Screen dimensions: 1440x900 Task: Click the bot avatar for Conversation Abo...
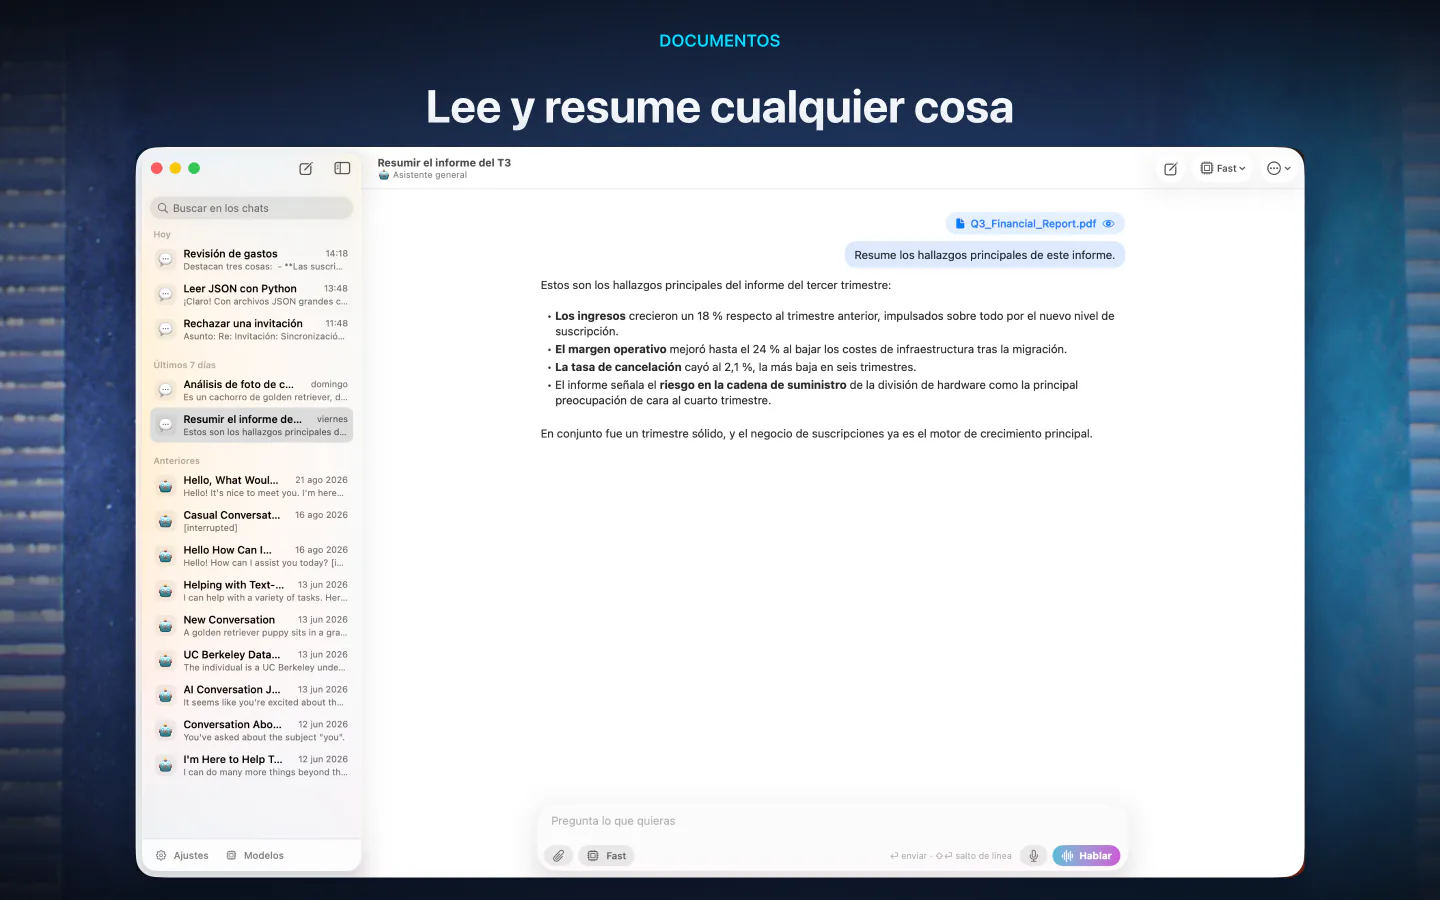[x=166, y=731]
